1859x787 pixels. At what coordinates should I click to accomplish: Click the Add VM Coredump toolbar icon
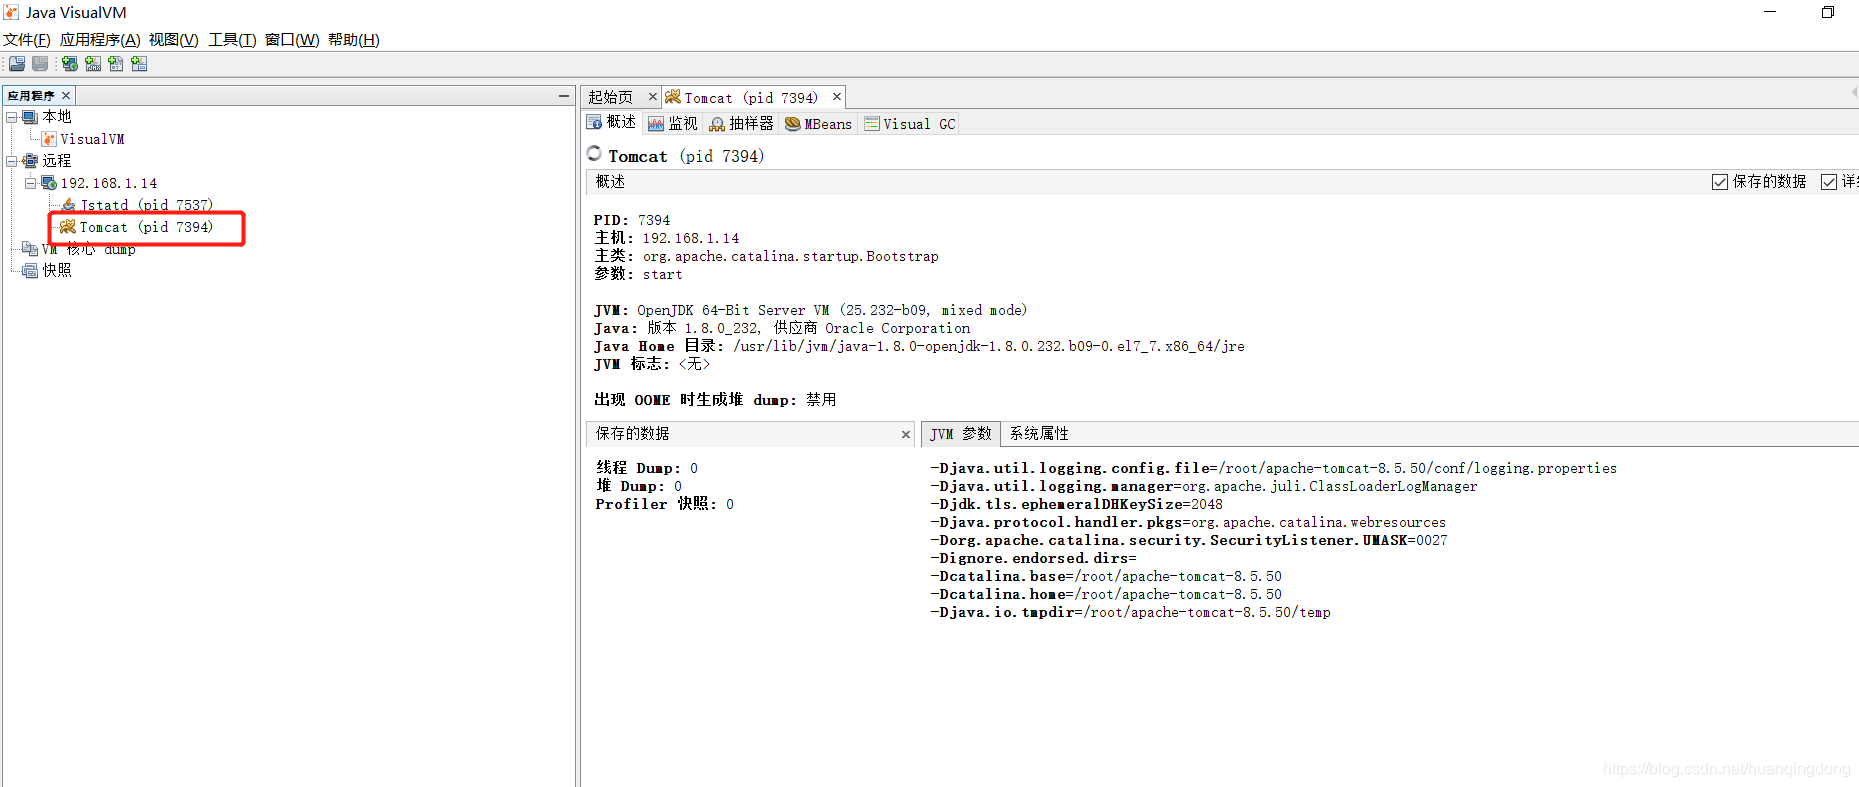(116, 64)
